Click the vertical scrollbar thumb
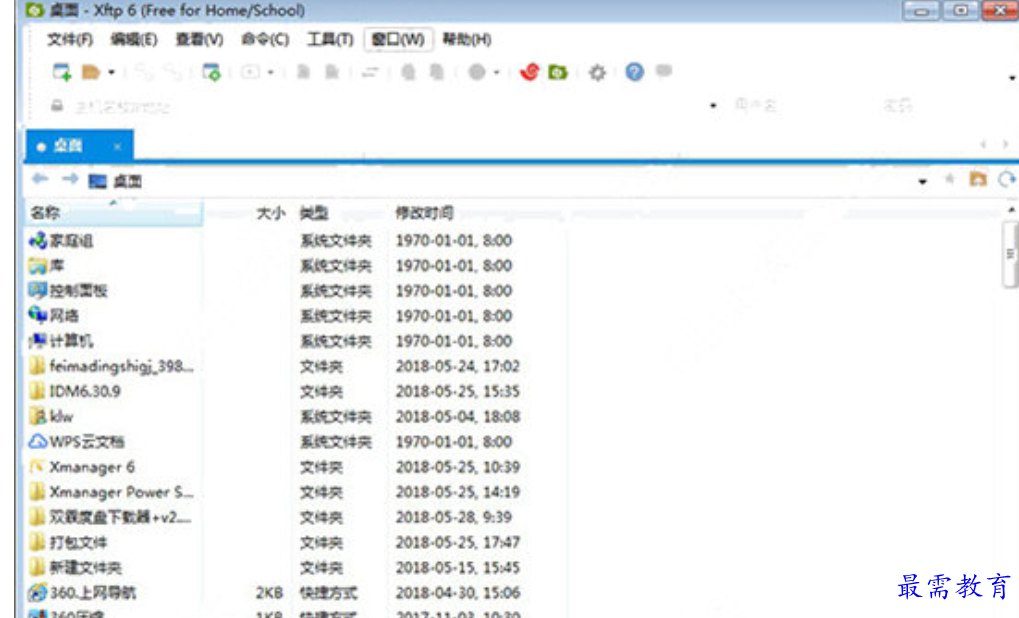The image size is (1019, 618). pyautogui.click(x=1010, y=253)
